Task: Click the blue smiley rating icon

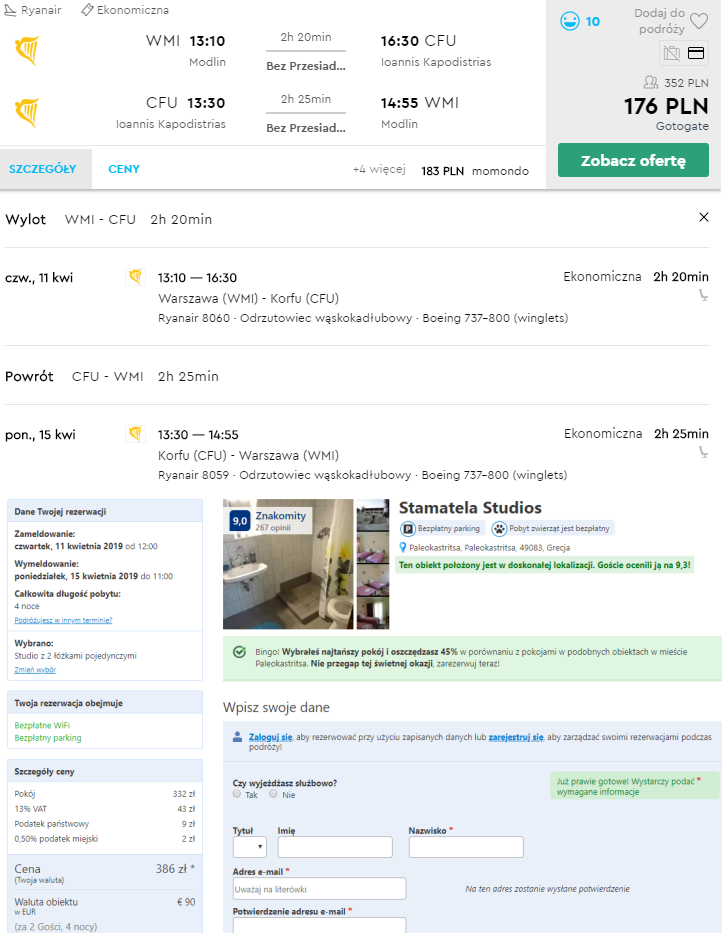Action: (x=570, y=21)
